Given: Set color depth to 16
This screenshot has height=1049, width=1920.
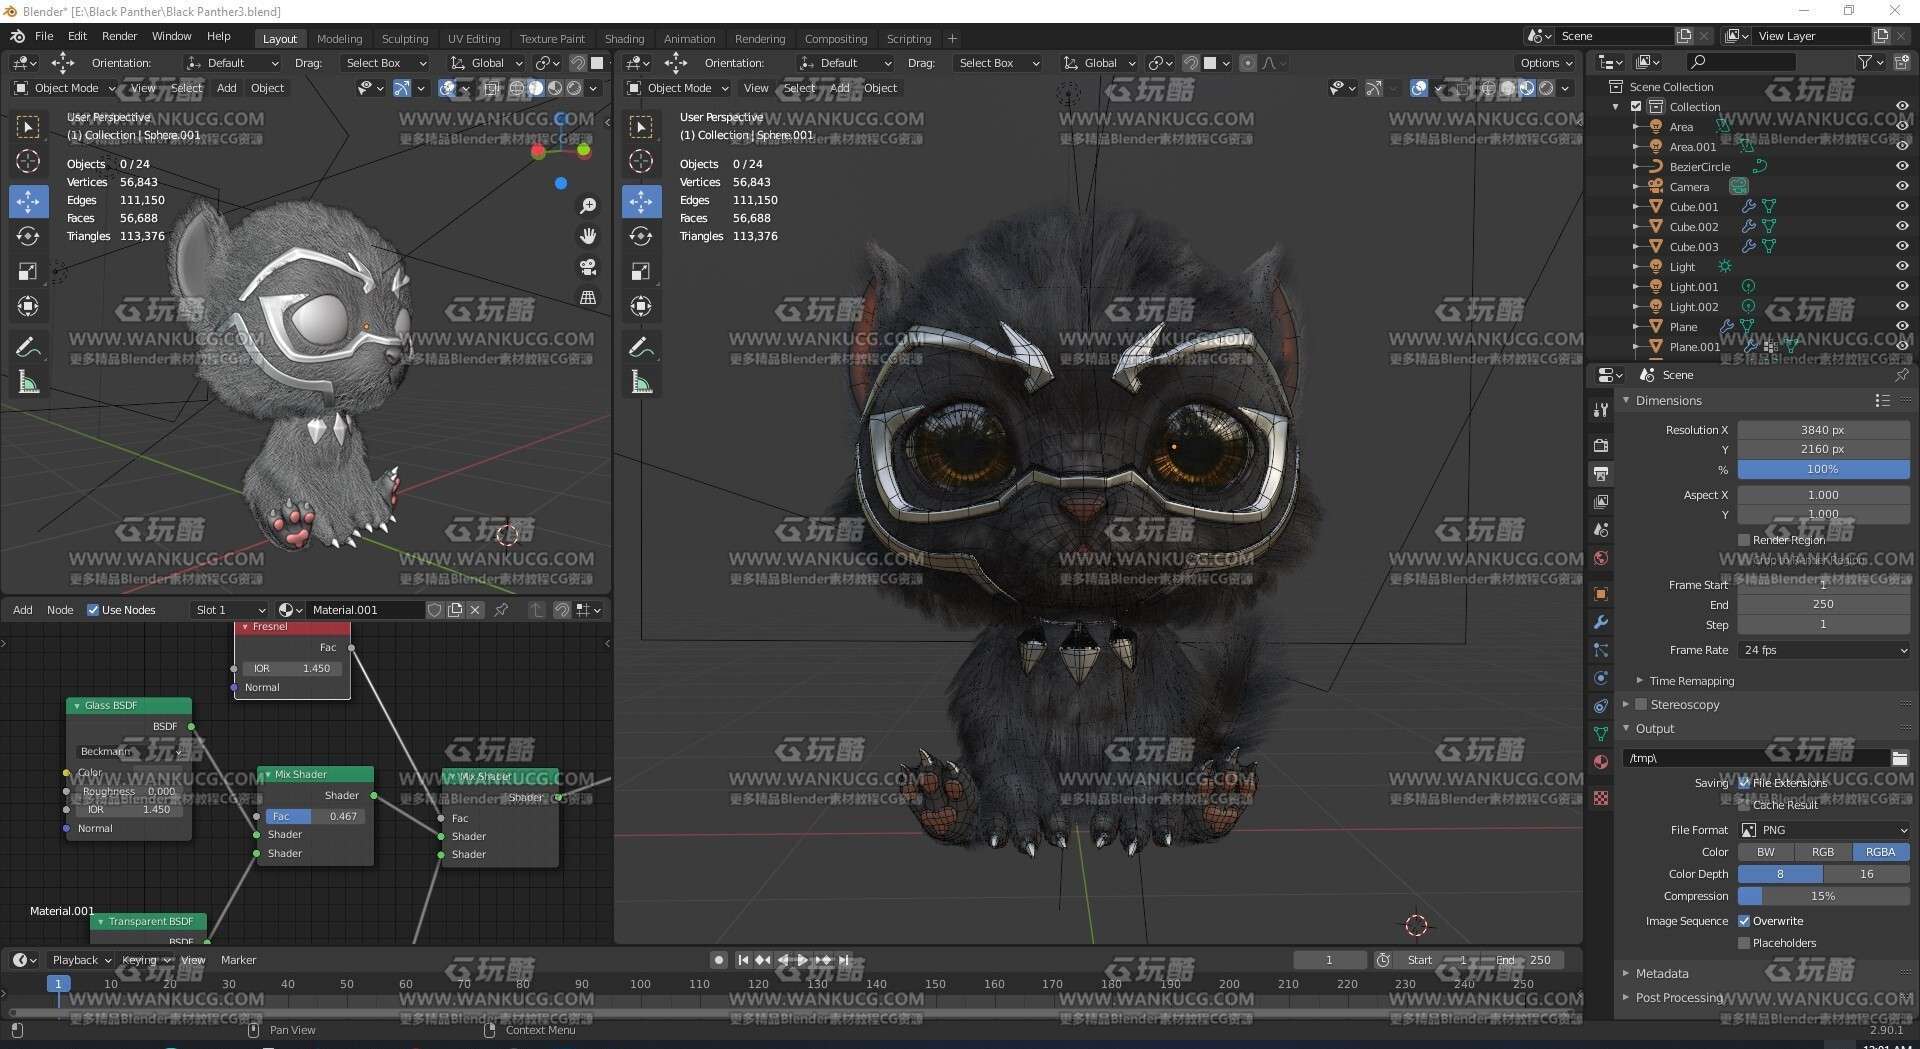Looking at the screenshot, I should pyautogui.click(x=1866, y=874).
